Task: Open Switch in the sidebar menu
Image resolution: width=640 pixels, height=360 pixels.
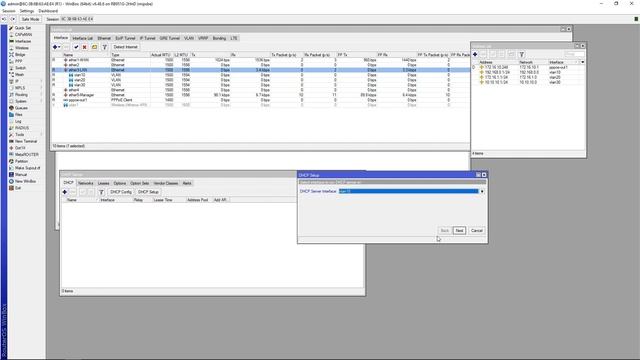Action: [20, 68]
